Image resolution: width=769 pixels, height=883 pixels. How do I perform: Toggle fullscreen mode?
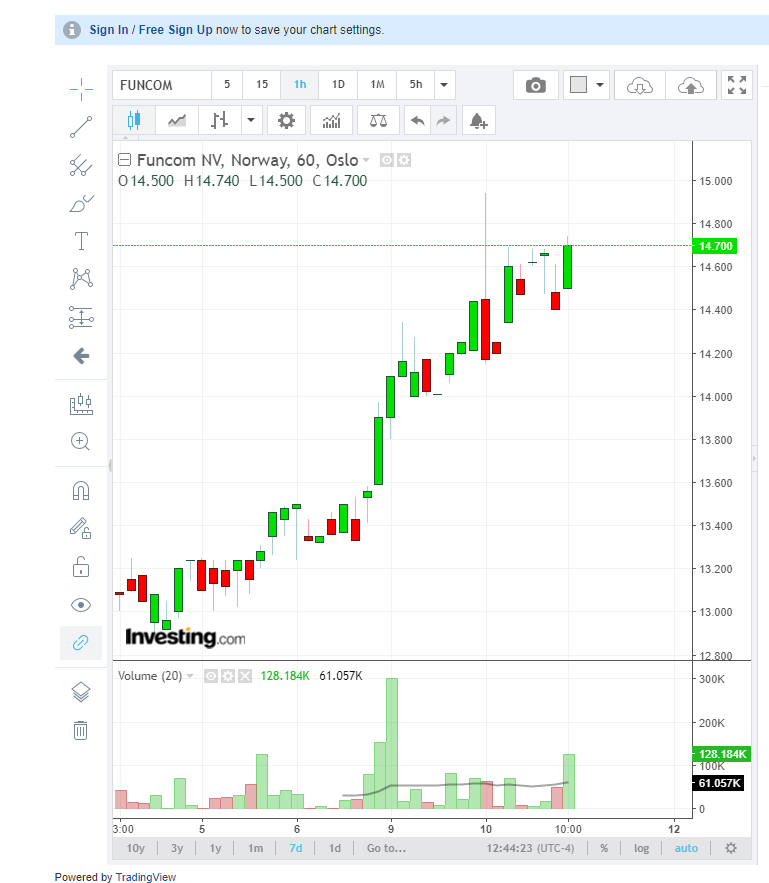pyautogui.click(x=737, y=85)
